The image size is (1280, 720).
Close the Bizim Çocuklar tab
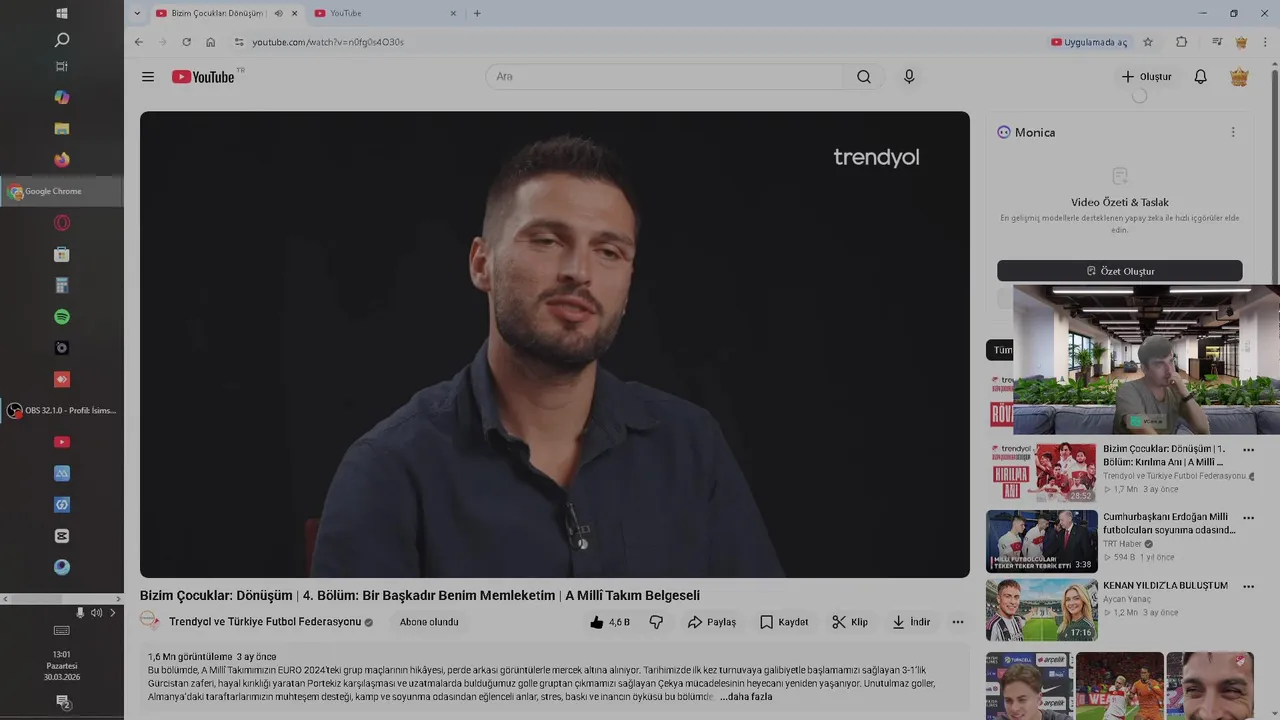tap(295, 13)
